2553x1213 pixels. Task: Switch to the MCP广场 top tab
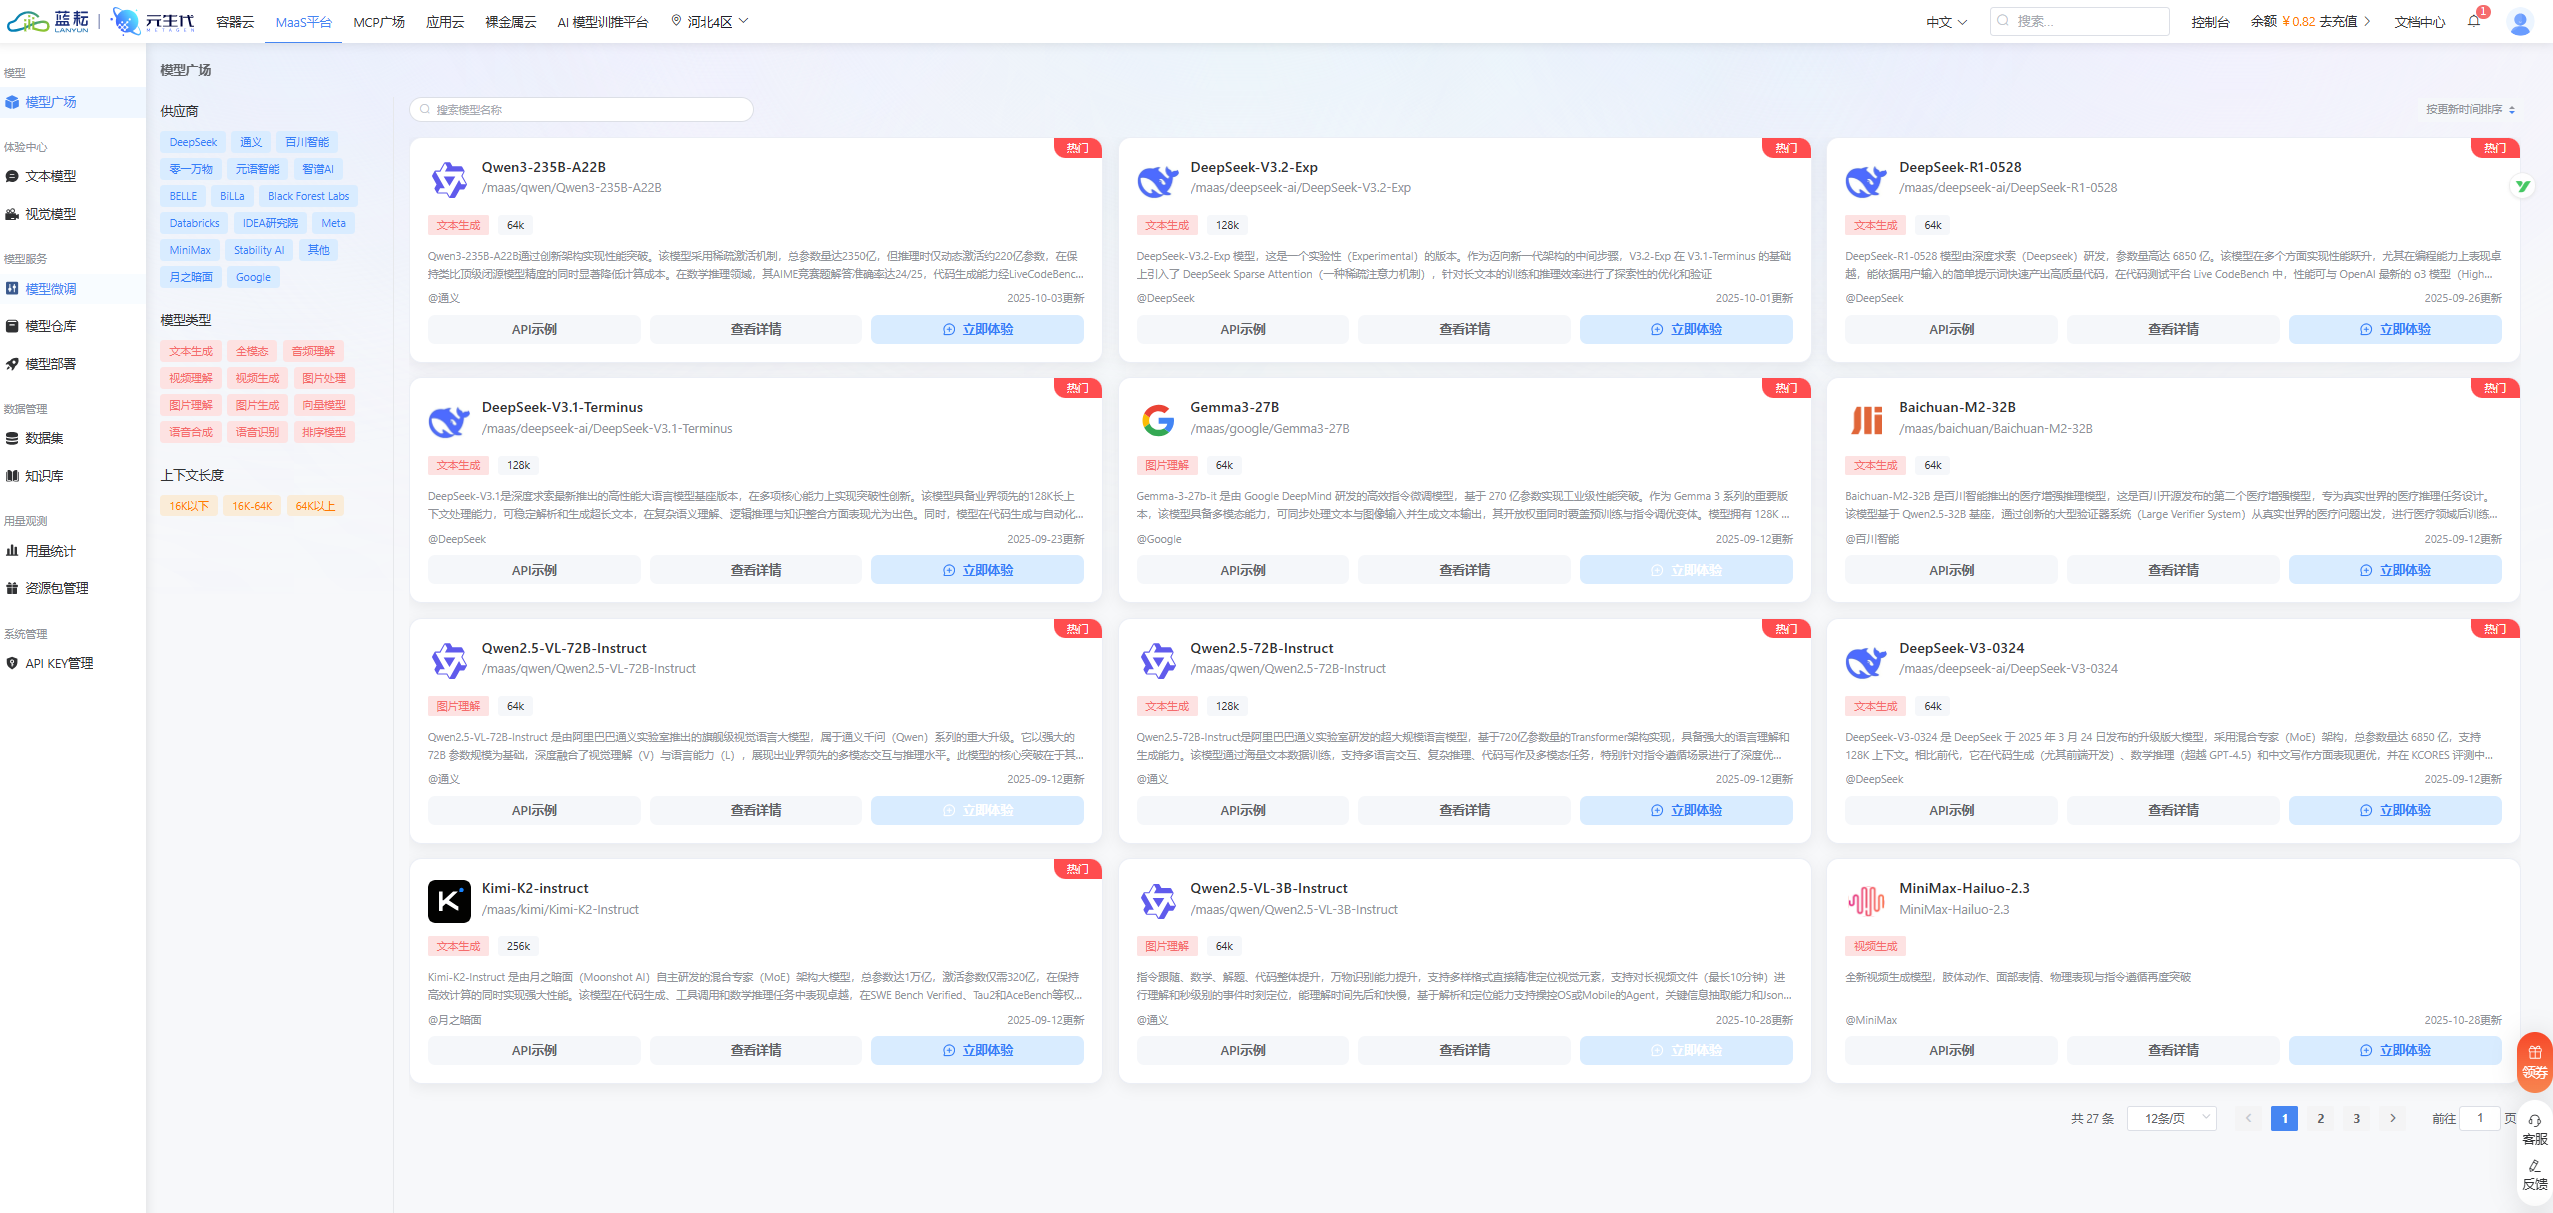pyautogui.click(x=378, y=21)
